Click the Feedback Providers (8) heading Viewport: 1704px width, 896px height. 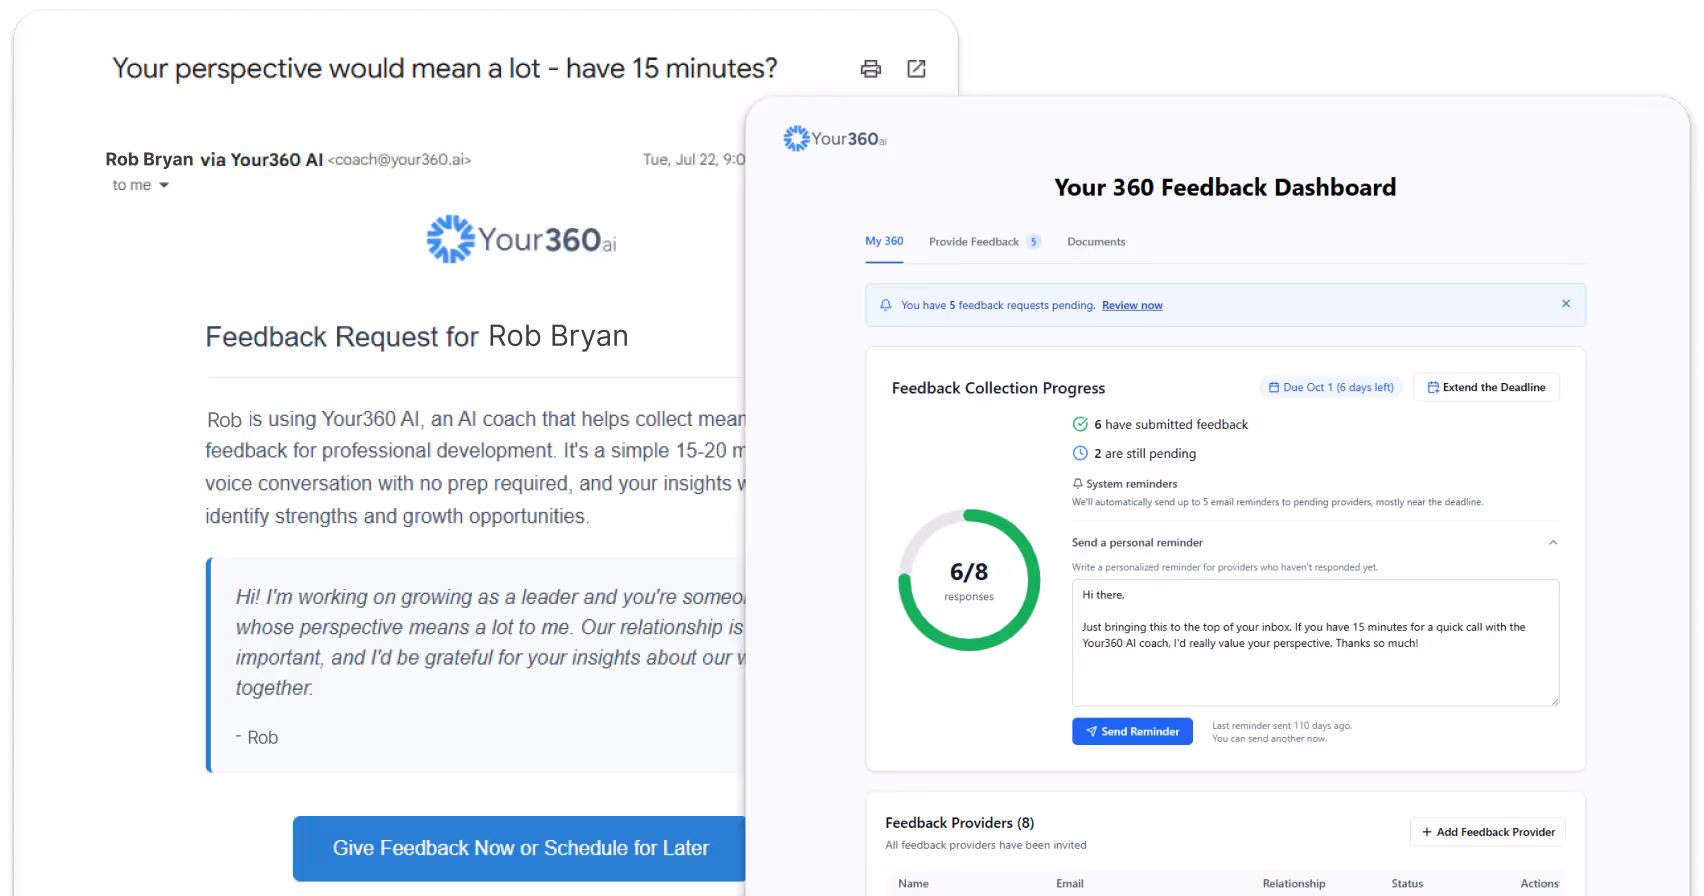tap(960, 823)
